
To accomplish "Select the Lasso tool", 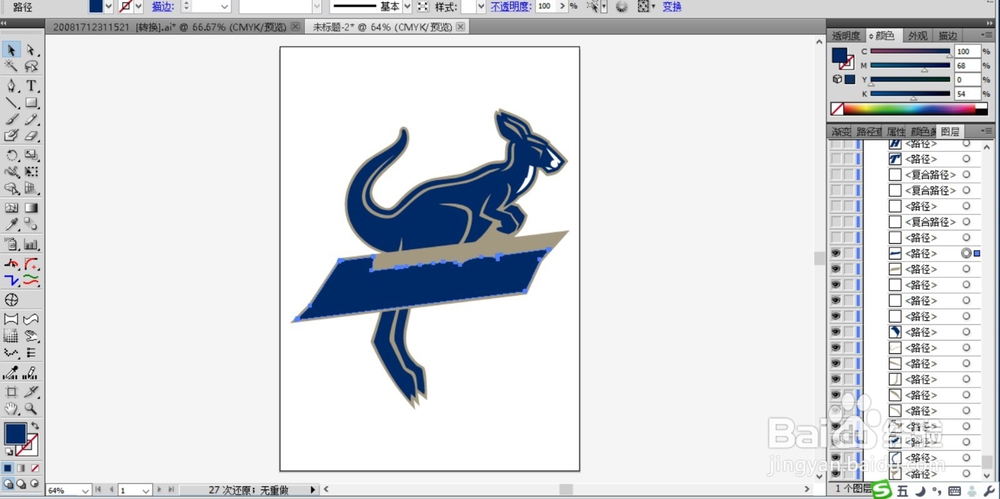I will 31,66.
